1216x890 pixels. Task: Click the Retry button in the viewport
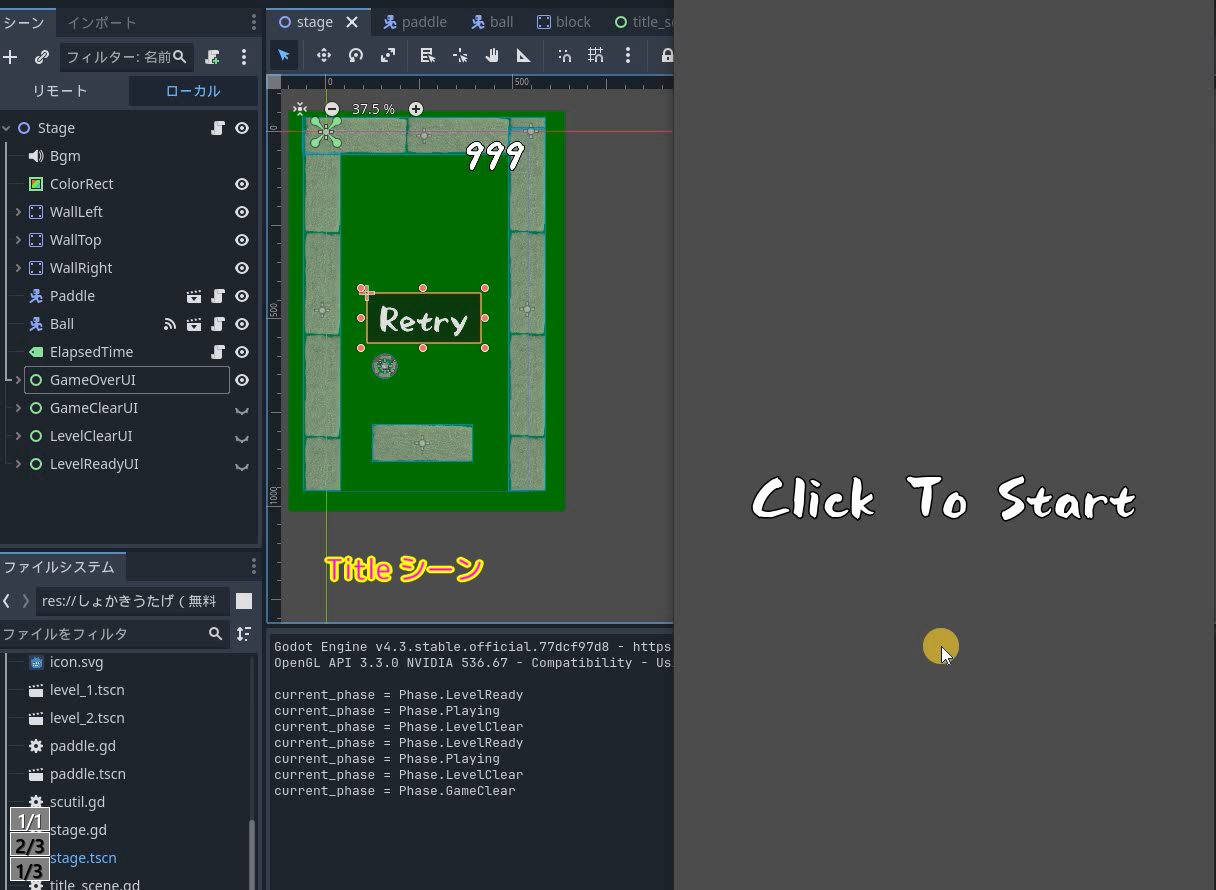pos(424,320)
